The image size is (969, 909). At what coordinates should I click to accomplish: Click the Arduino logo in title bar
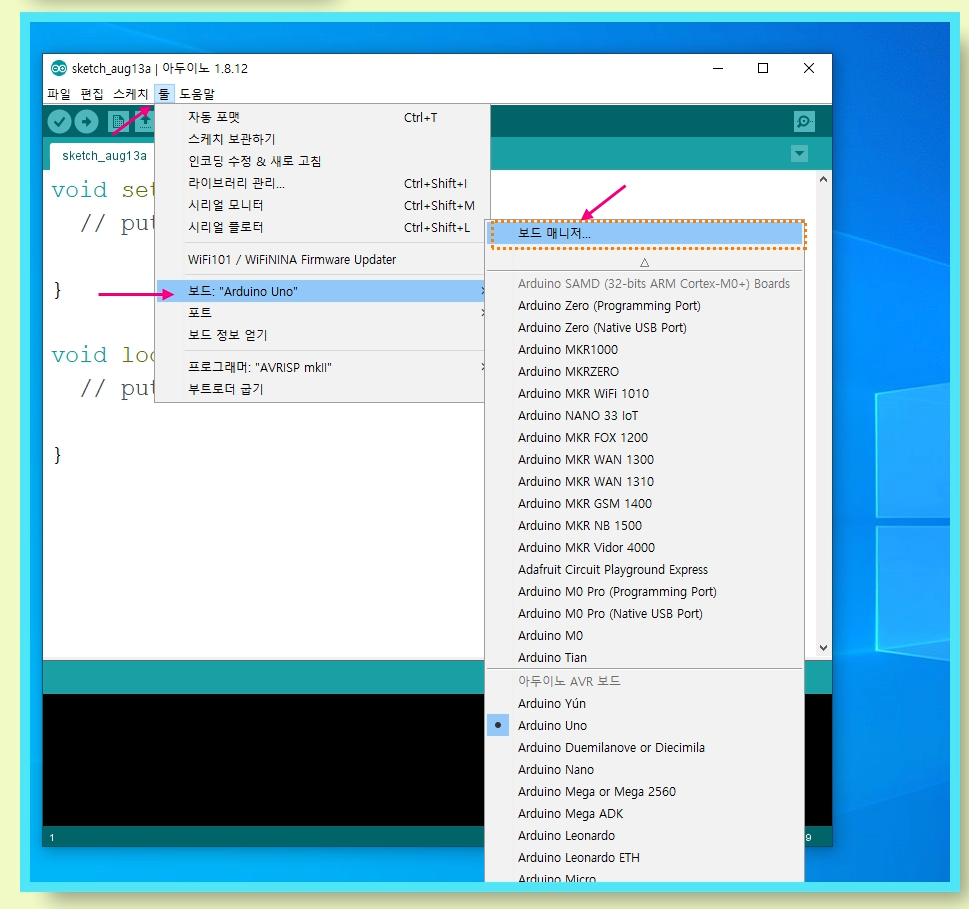point(59,68)
